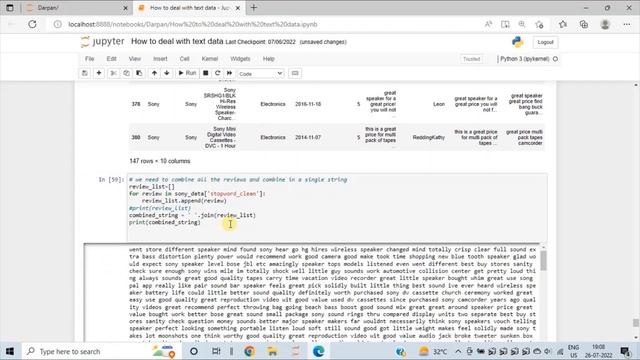Open the command palette keyboard icon
640x360 pixels.
click(x=295, y=73)
